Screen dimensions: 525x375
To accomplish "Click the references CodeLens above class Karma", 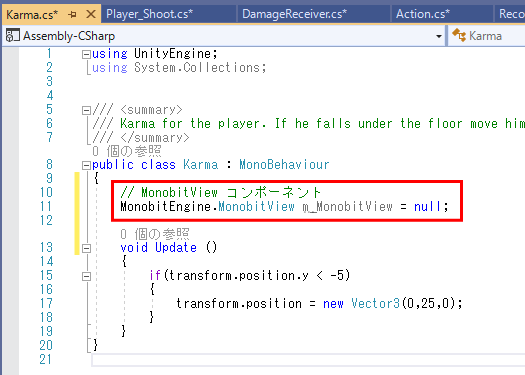I will (127, 151).
